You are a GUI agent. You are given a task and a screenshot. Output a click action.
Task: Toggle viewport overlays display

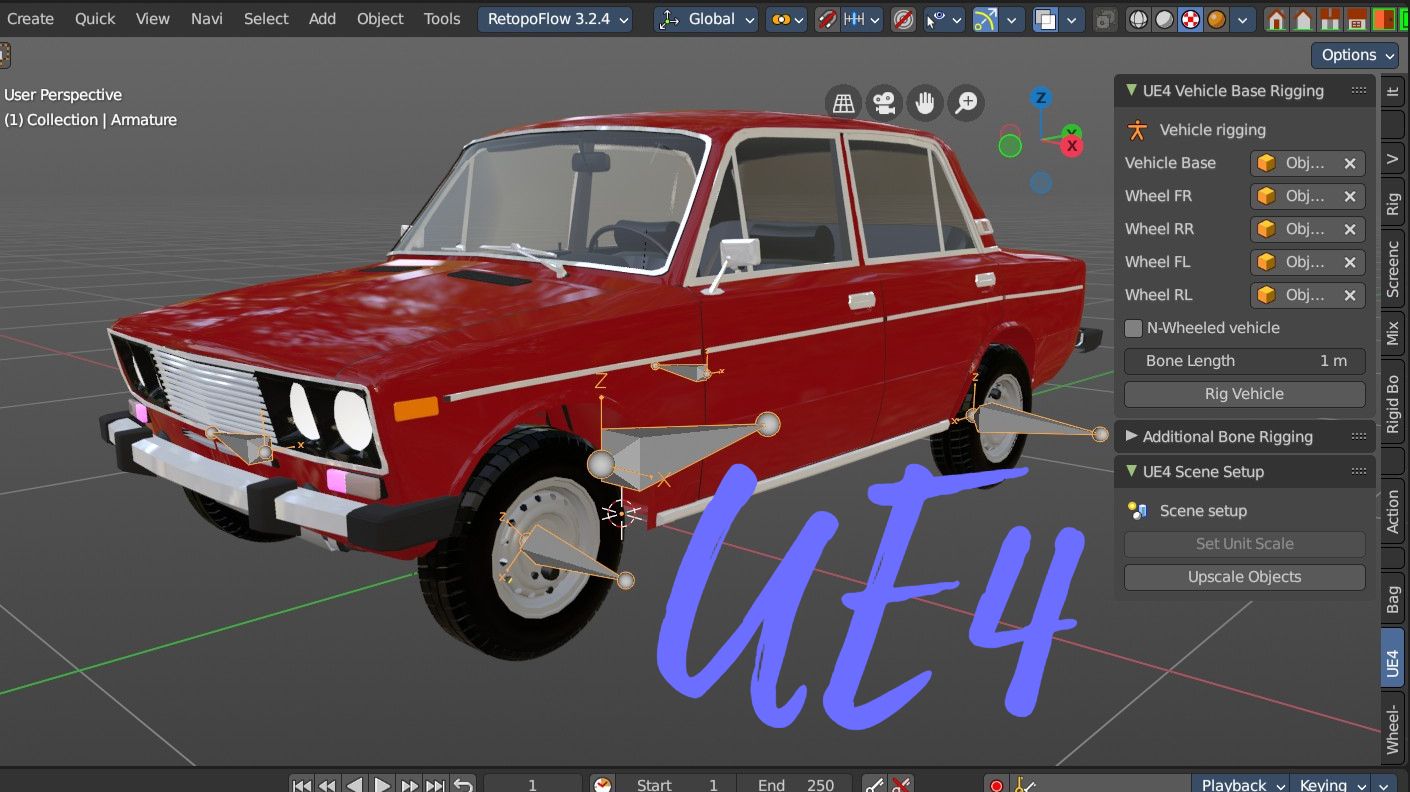point(1045,19)
